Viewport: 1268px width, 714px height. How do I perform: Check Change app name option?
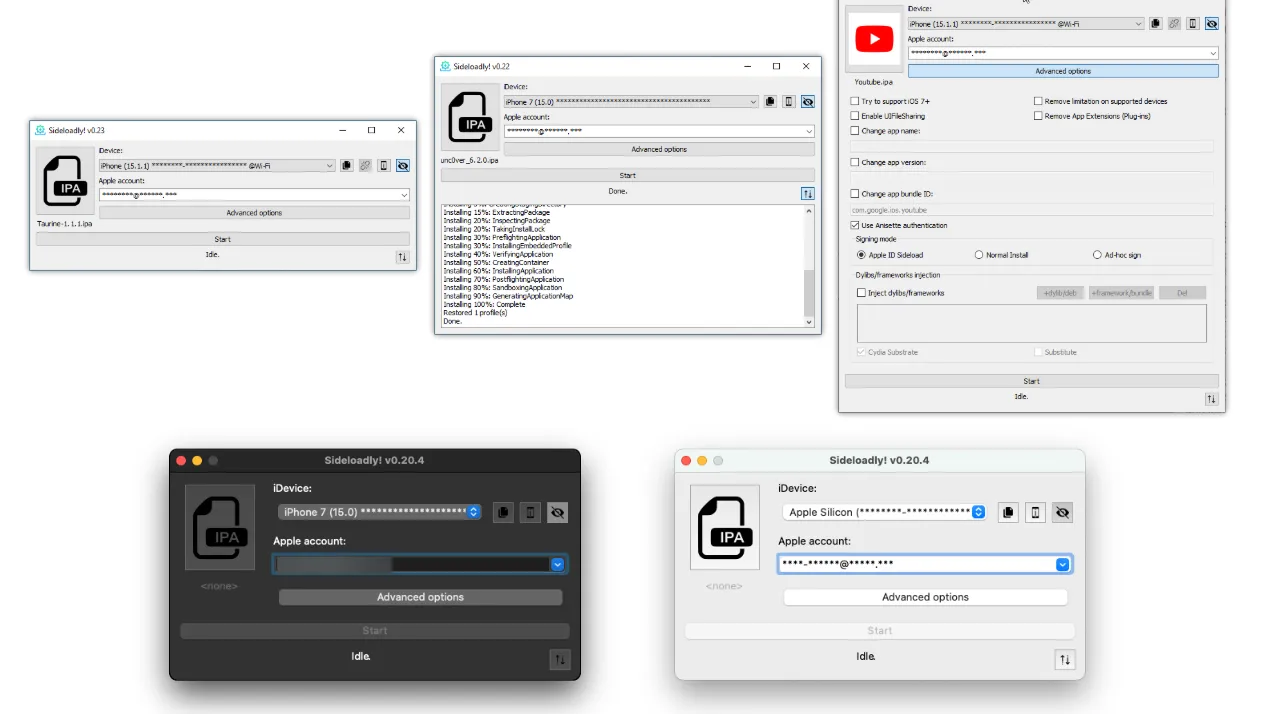pos(854,131)
